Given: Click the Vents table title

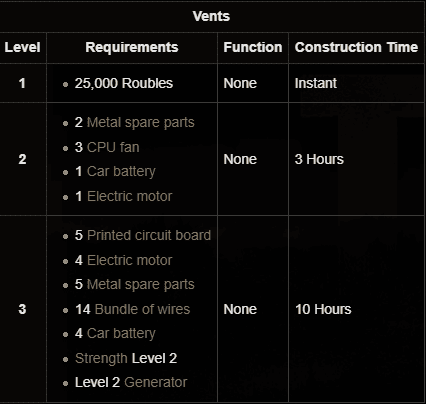Looking at the screenshot, I should (x=211, y=16).
